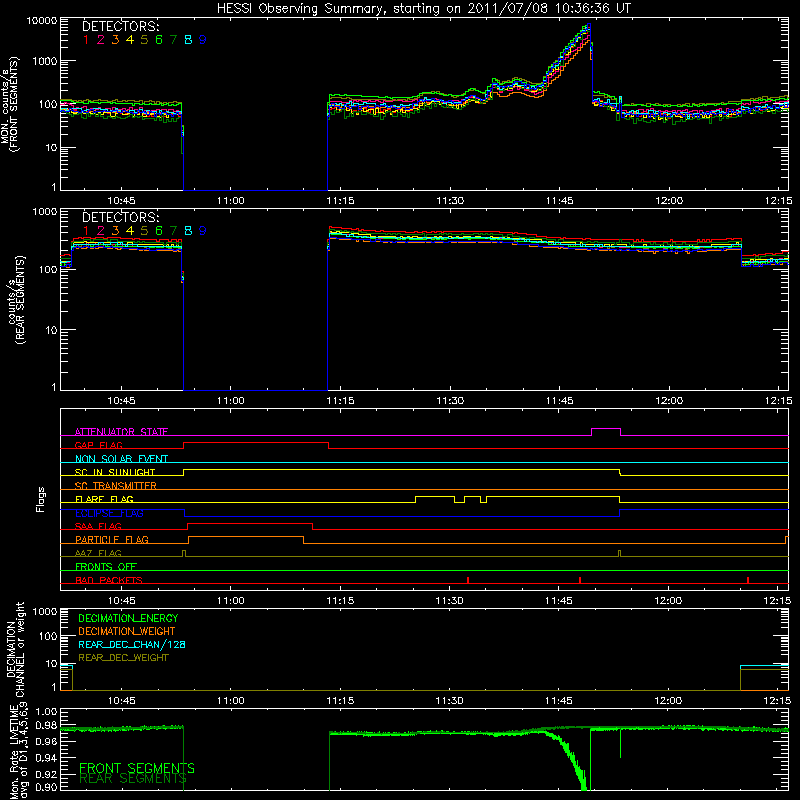
Task: Click detector 5 in rear segments legend
Action: coord(144,231)
